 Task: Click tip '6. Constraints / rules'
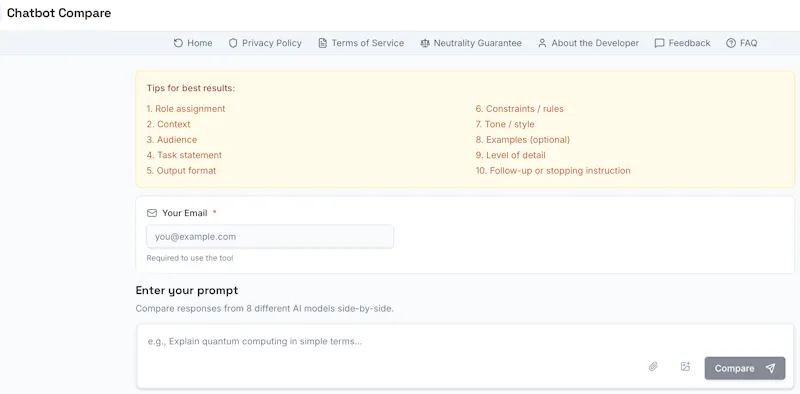pyautogui.click(x=519, y=109)
